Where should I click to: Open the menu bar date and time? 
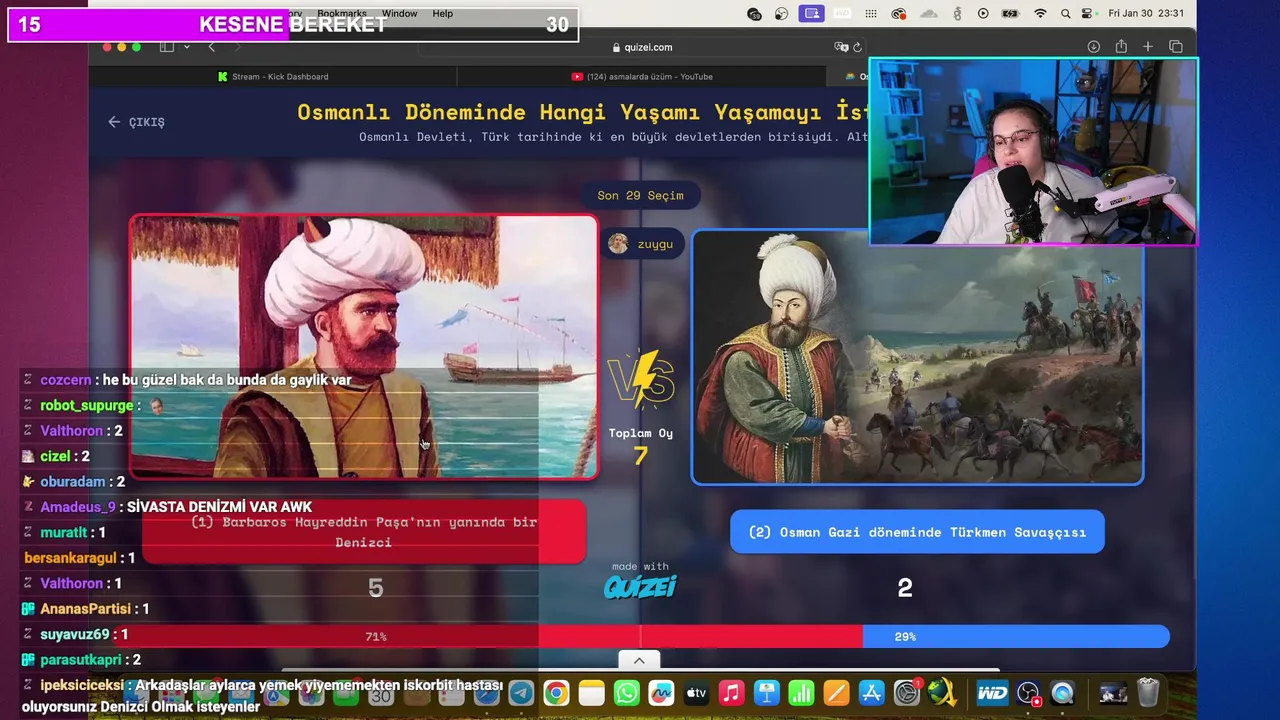[x=1146, y=14]
